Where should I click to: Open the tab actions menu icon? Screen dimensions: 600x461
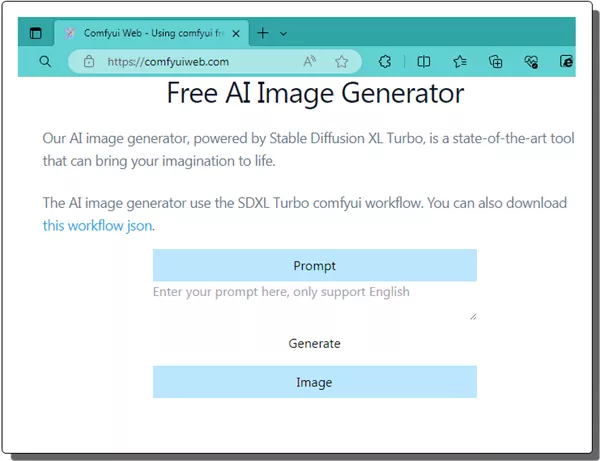point(36,33)
